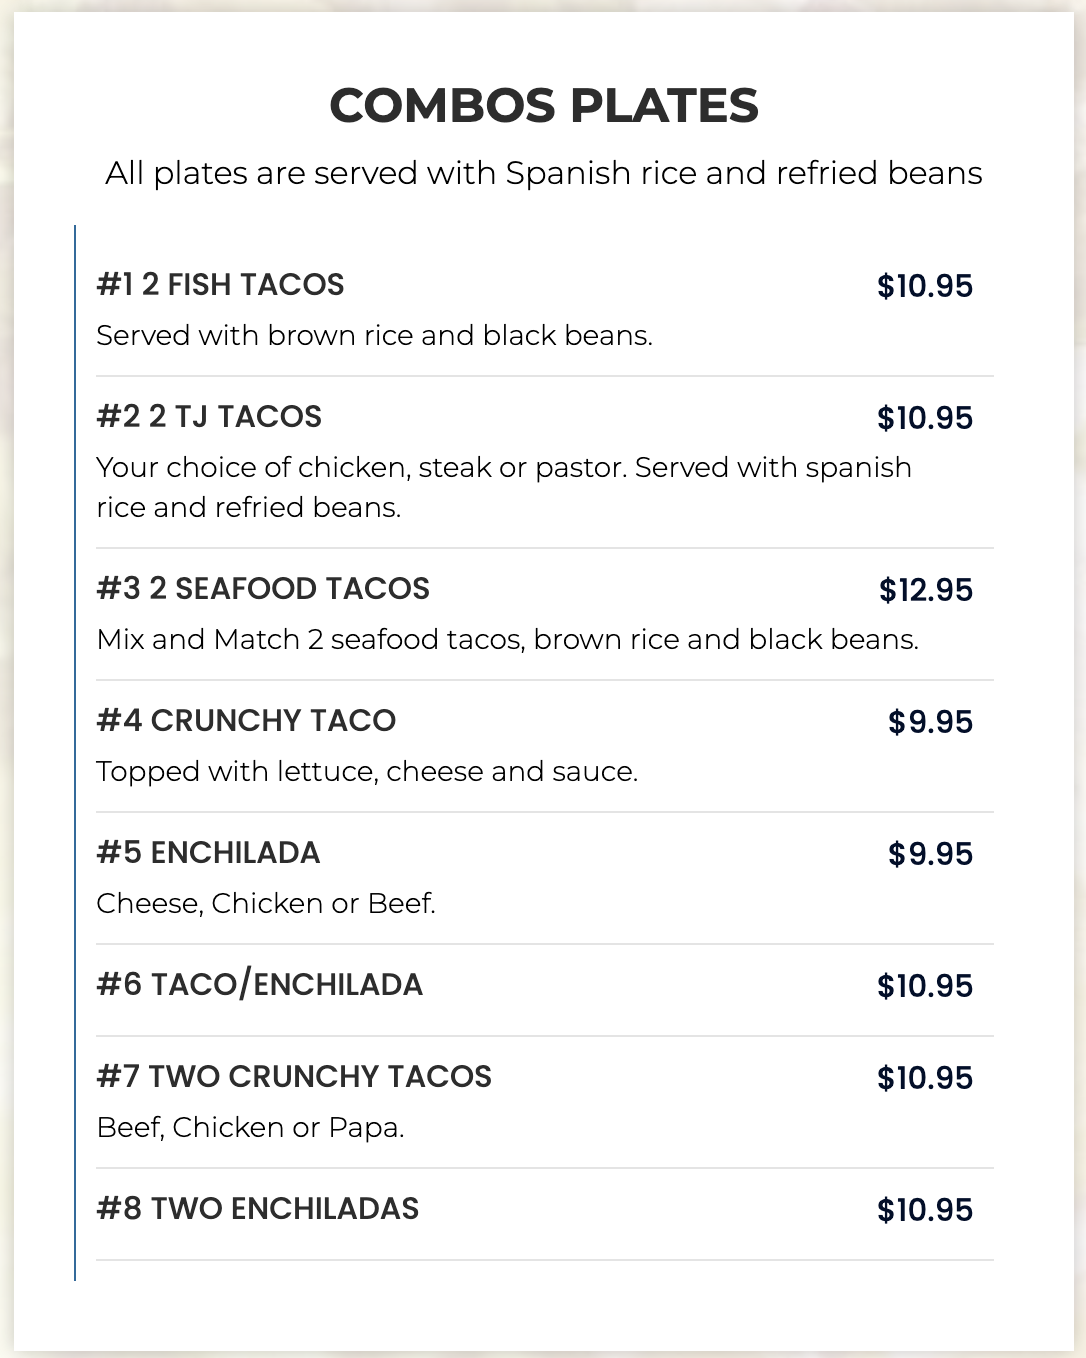Click the $10.95 price for Two Enchiladas
The height and width of the screenshot is (1358, 1086).
924,1210
